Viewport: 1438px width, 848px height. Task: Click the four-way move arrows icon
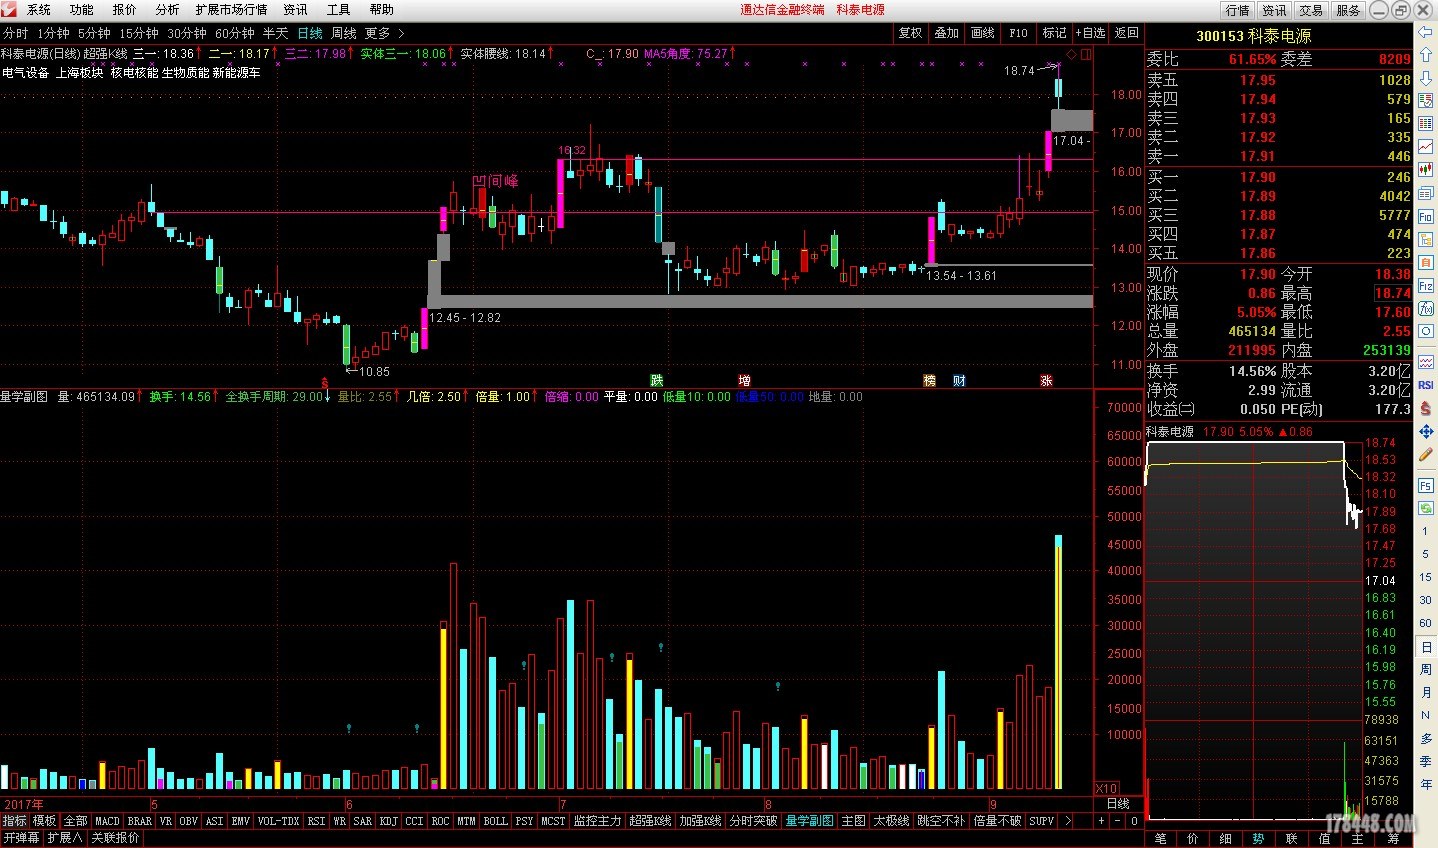(1425, 431)
